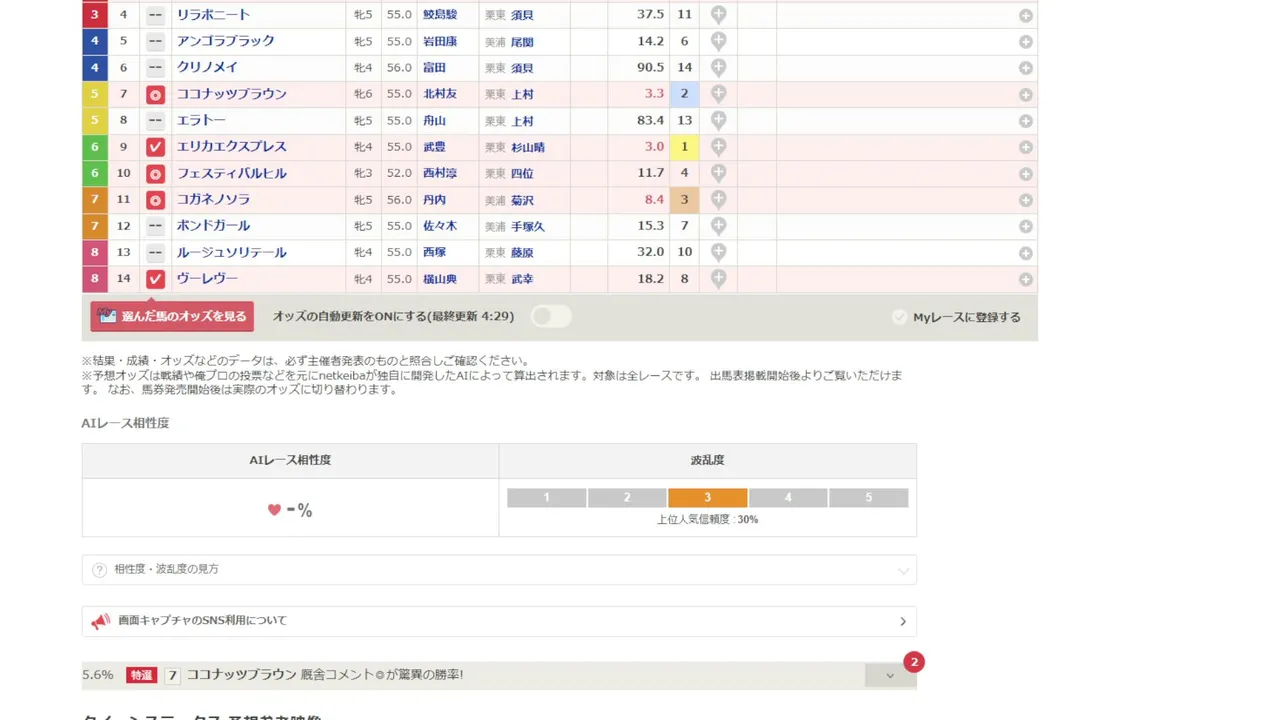Click the gray 波乱度 level 5 segment
Image resolution: width=1280 pixels, height=720 pixels.
pos(869,498)
